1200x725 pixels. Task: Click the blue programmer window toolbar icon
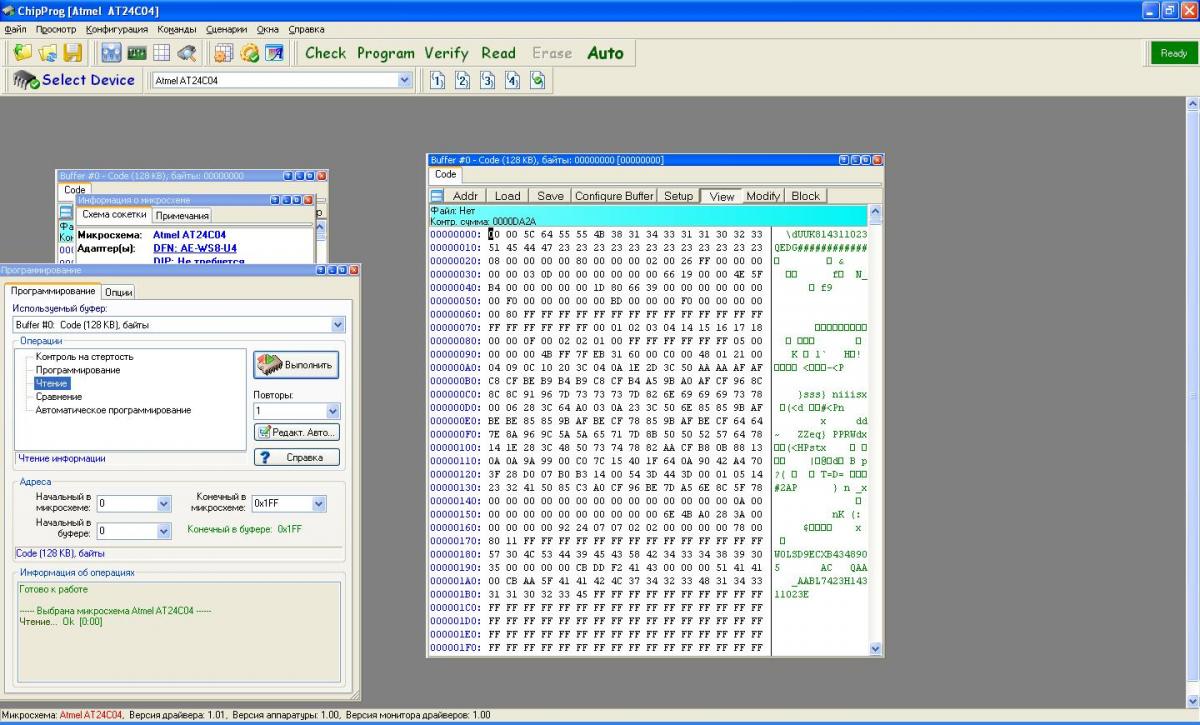pos(111,53)
